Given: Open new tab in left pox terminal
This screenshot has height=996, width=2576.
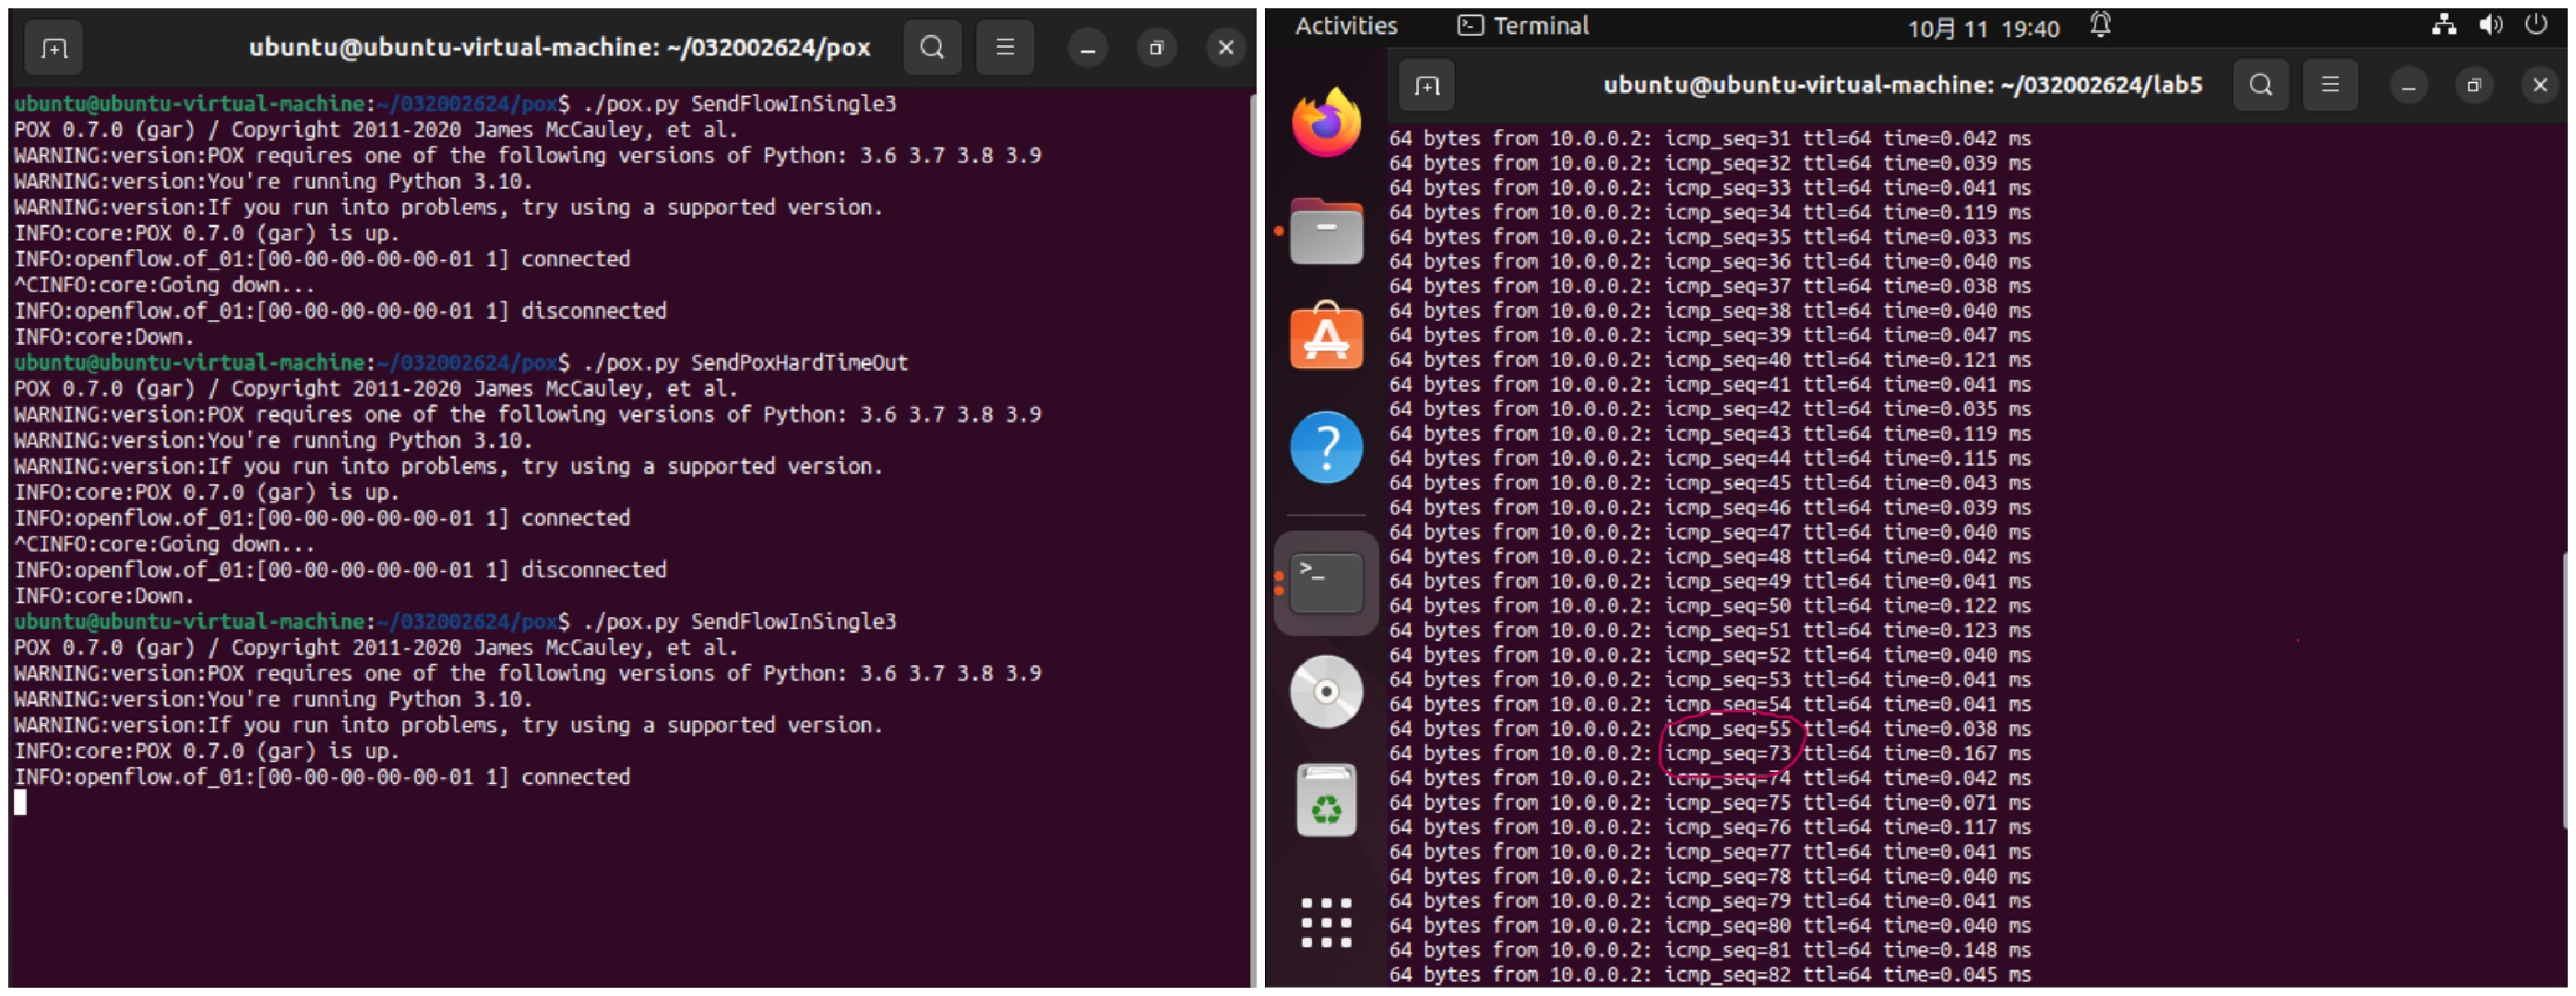Looking at the screenshot, I should [x=54, y=48].
